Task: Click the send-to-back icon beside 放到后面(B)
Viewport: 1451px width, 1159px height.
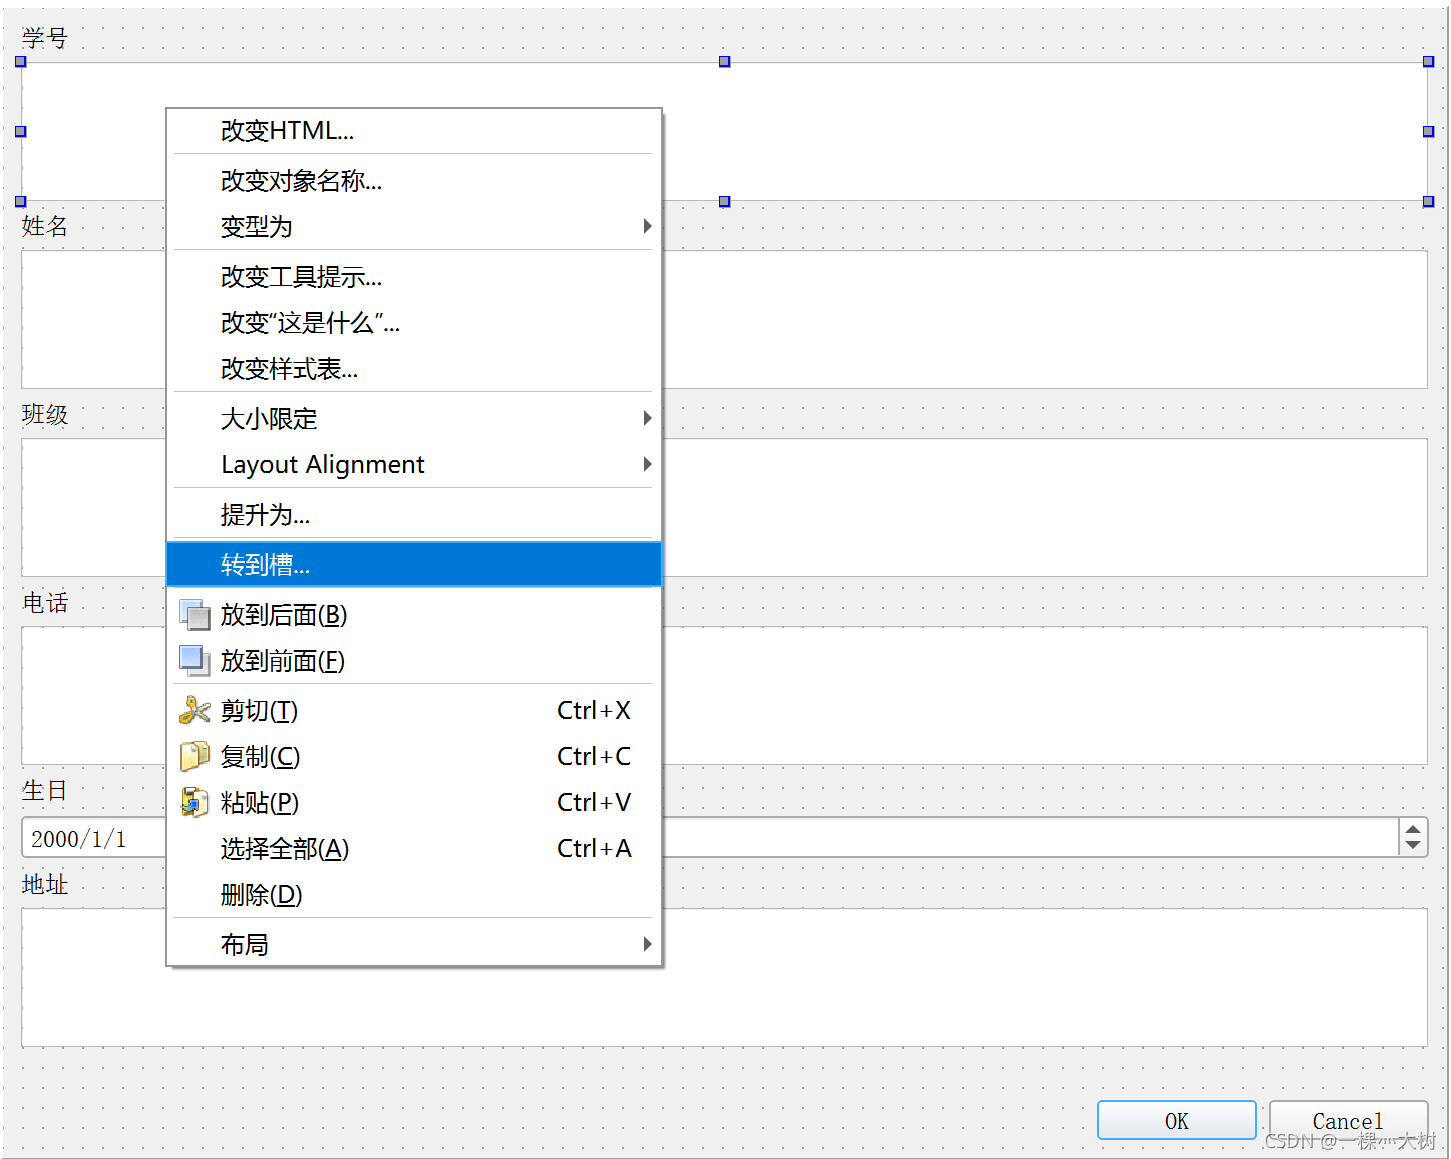Action: coord(194,614)
